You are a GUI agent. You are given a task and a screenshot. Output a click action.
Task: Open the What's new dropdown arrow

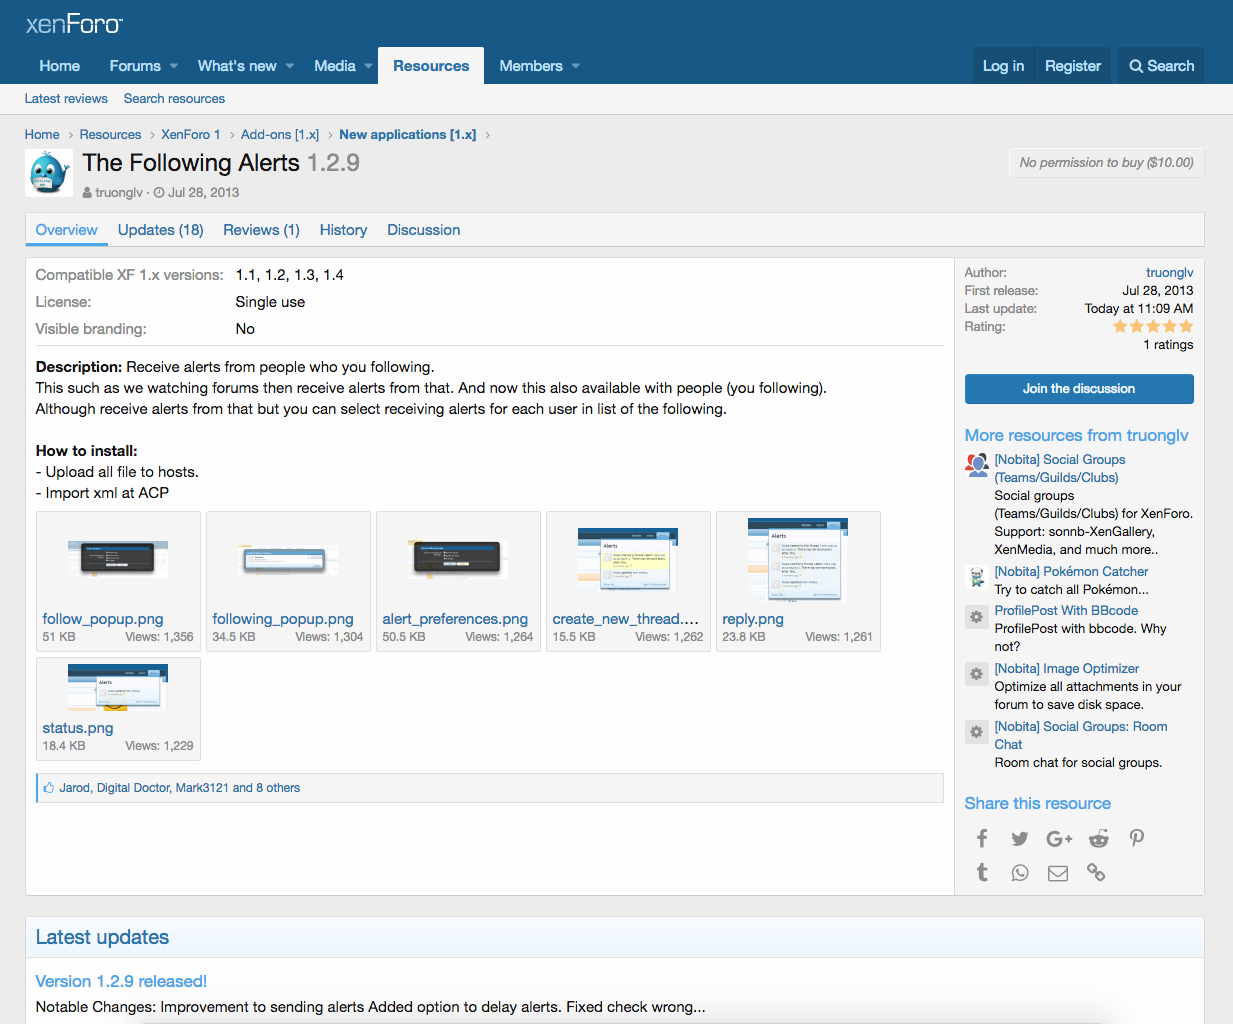[290, 66]
